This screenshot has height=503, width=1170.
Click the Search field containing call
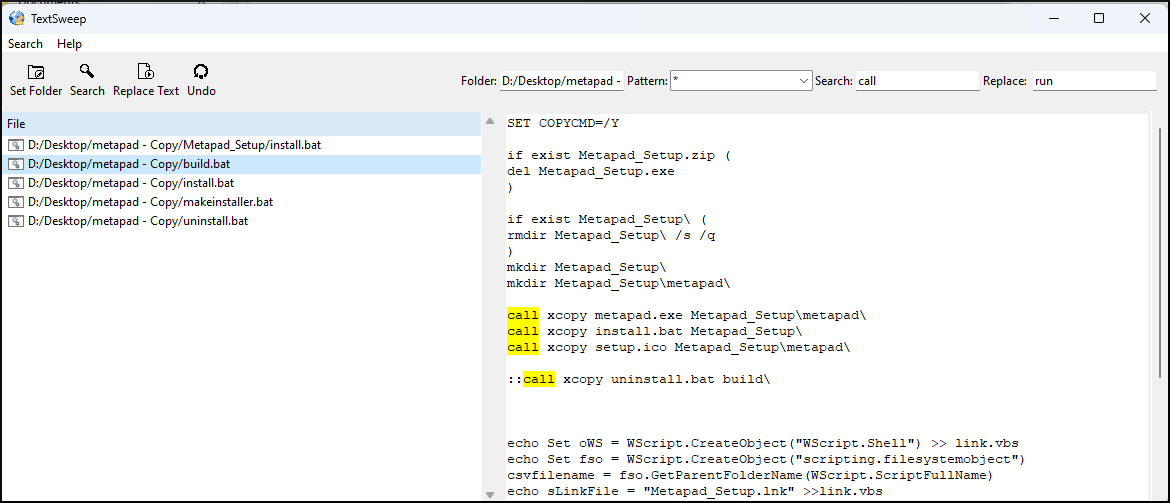click(x=917, y=81)
